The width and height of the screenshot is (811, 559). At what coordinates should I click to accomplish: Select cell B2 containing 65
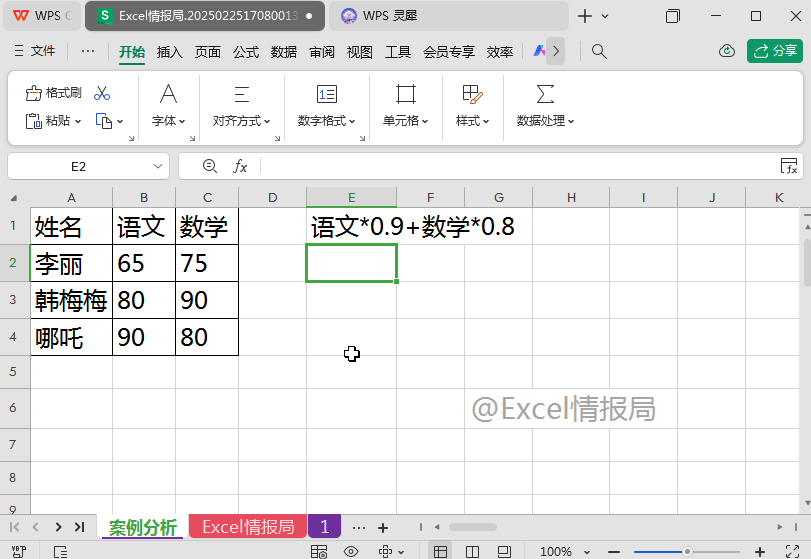(x=144, y=263)
